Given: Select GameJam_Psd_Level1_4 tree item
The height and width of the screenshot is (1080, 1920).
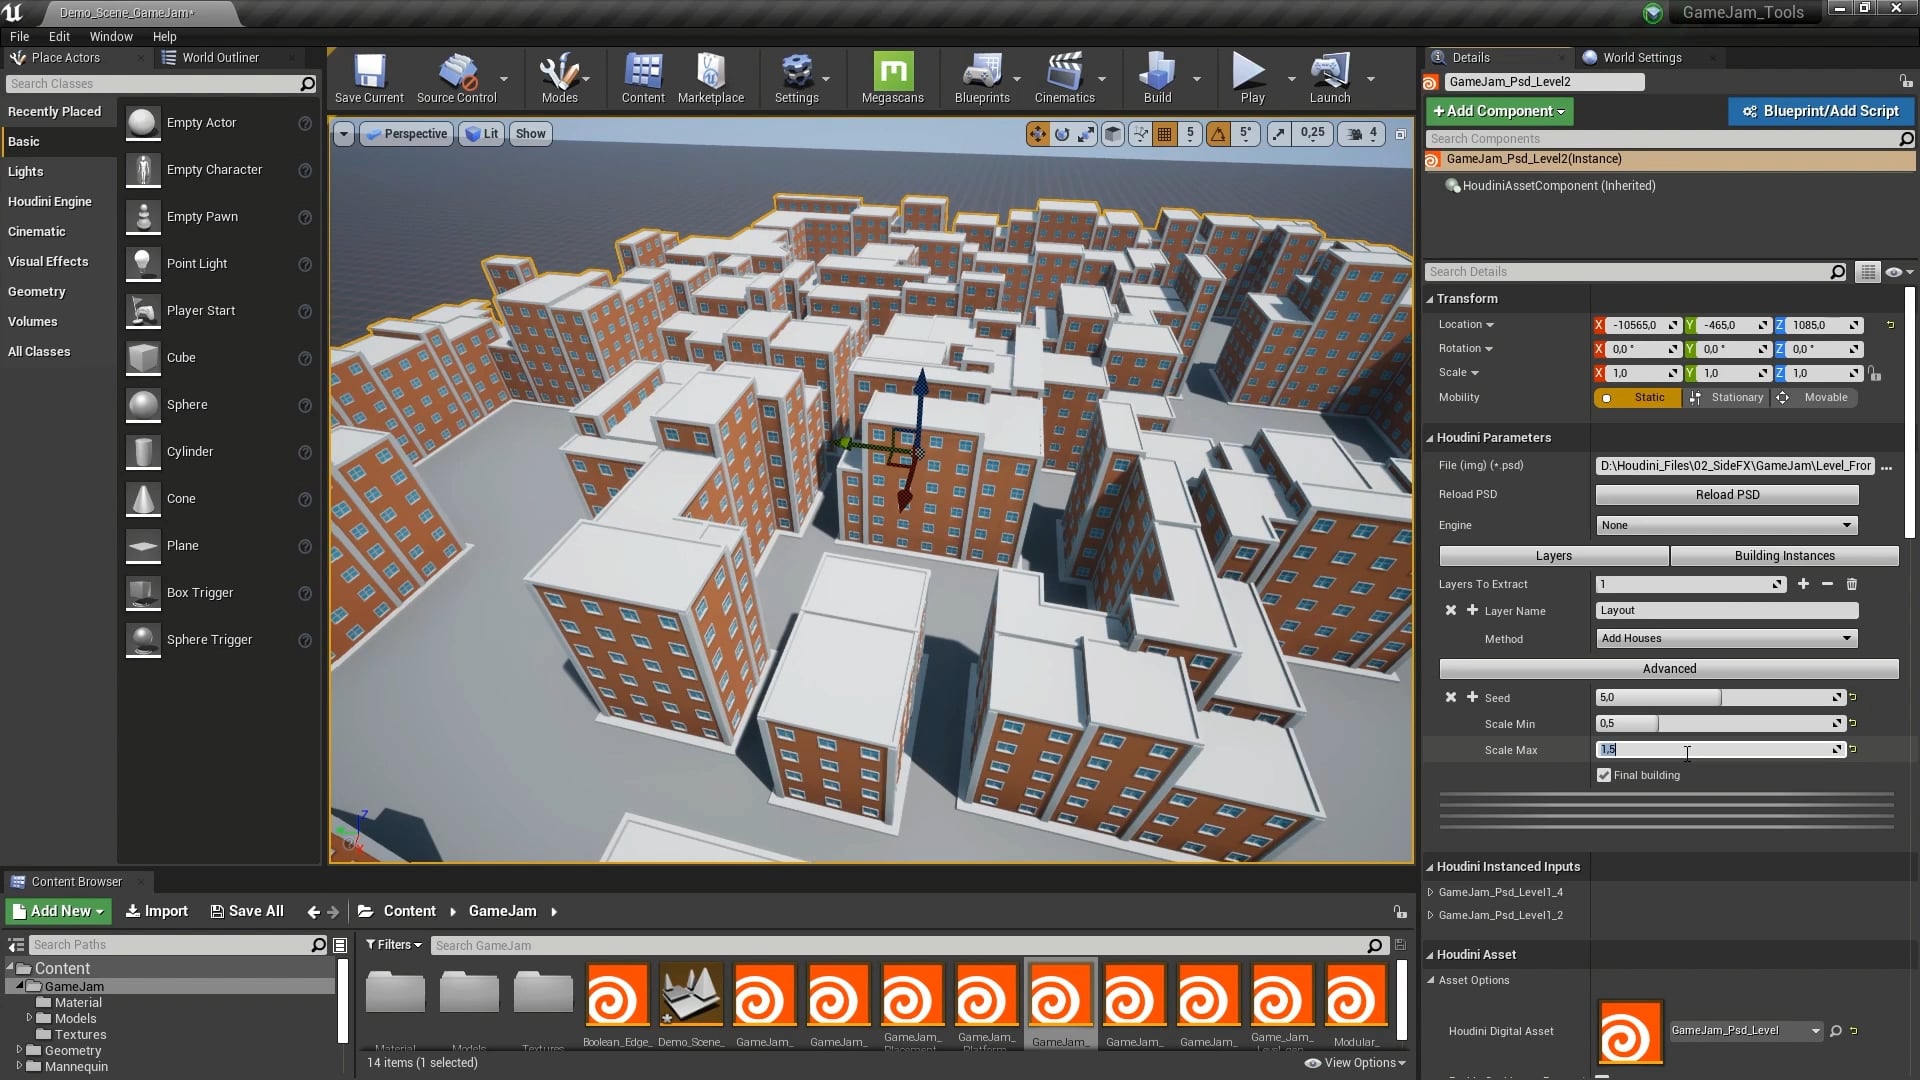Looking at the screenshot, I should tap(1501, 891).
